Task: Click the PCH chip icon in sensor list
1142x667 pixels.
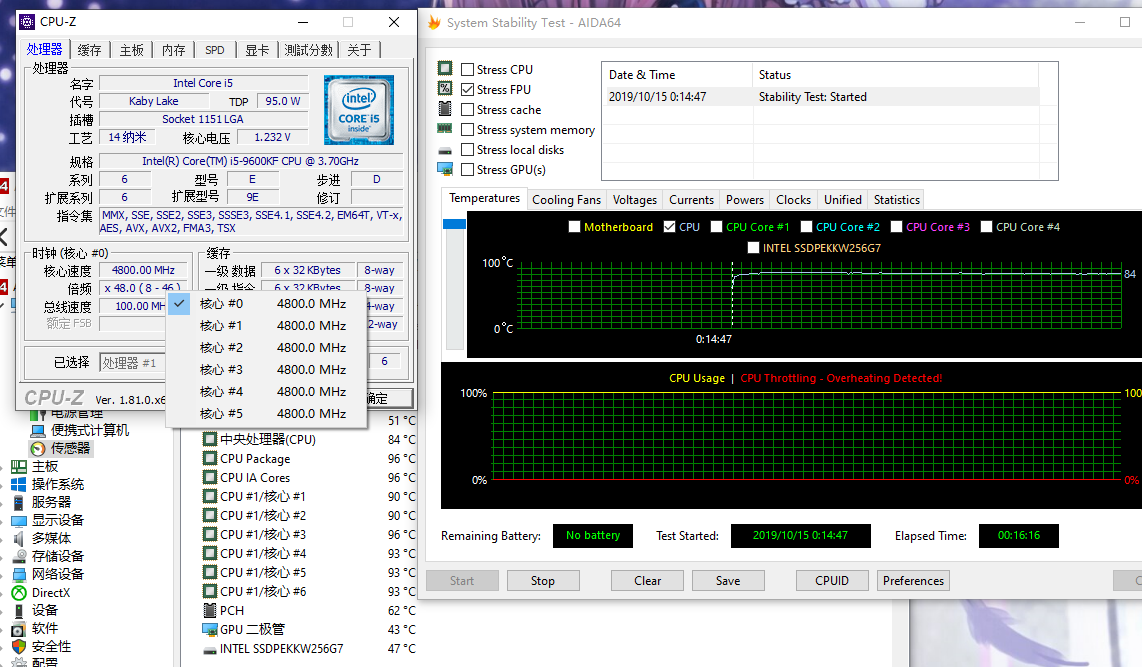Action: [x=210, y=610]
